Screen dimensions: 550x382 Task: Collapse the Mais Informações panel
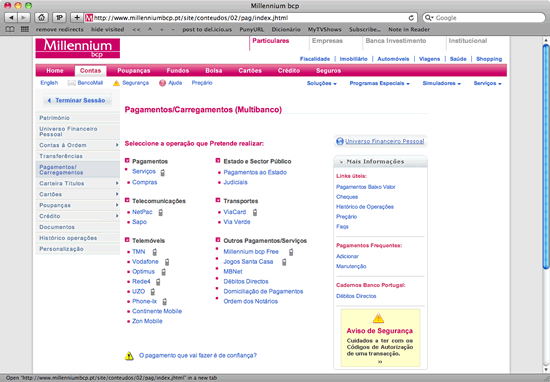click(341, 162)
